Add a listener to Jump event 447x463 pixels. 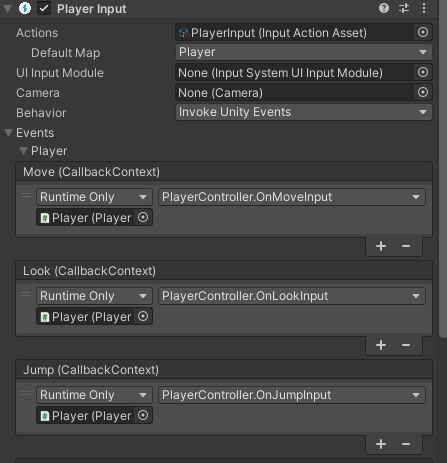[x=381, y=444]
